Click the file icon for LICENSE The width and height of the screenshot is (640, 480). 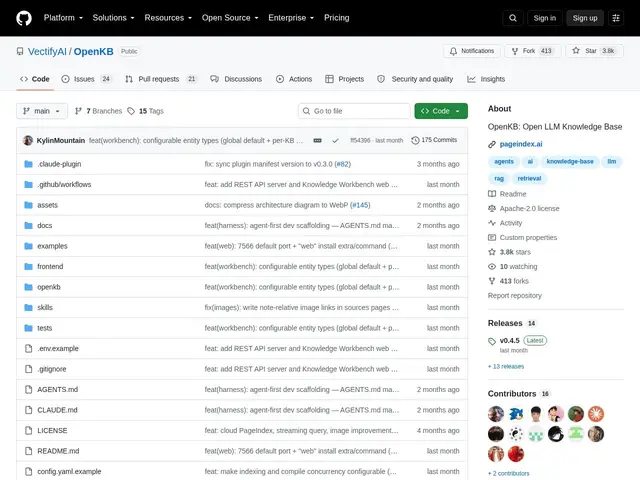coord(28,431)
